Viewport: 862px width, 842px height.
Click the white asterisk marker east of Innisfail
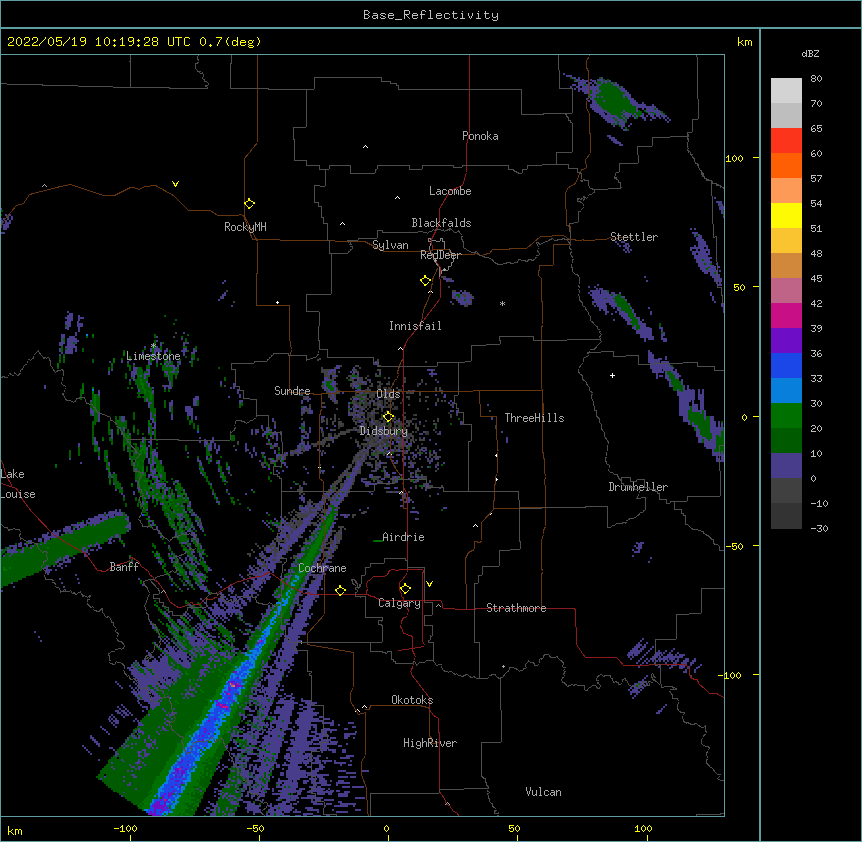[x=502, y=303]
